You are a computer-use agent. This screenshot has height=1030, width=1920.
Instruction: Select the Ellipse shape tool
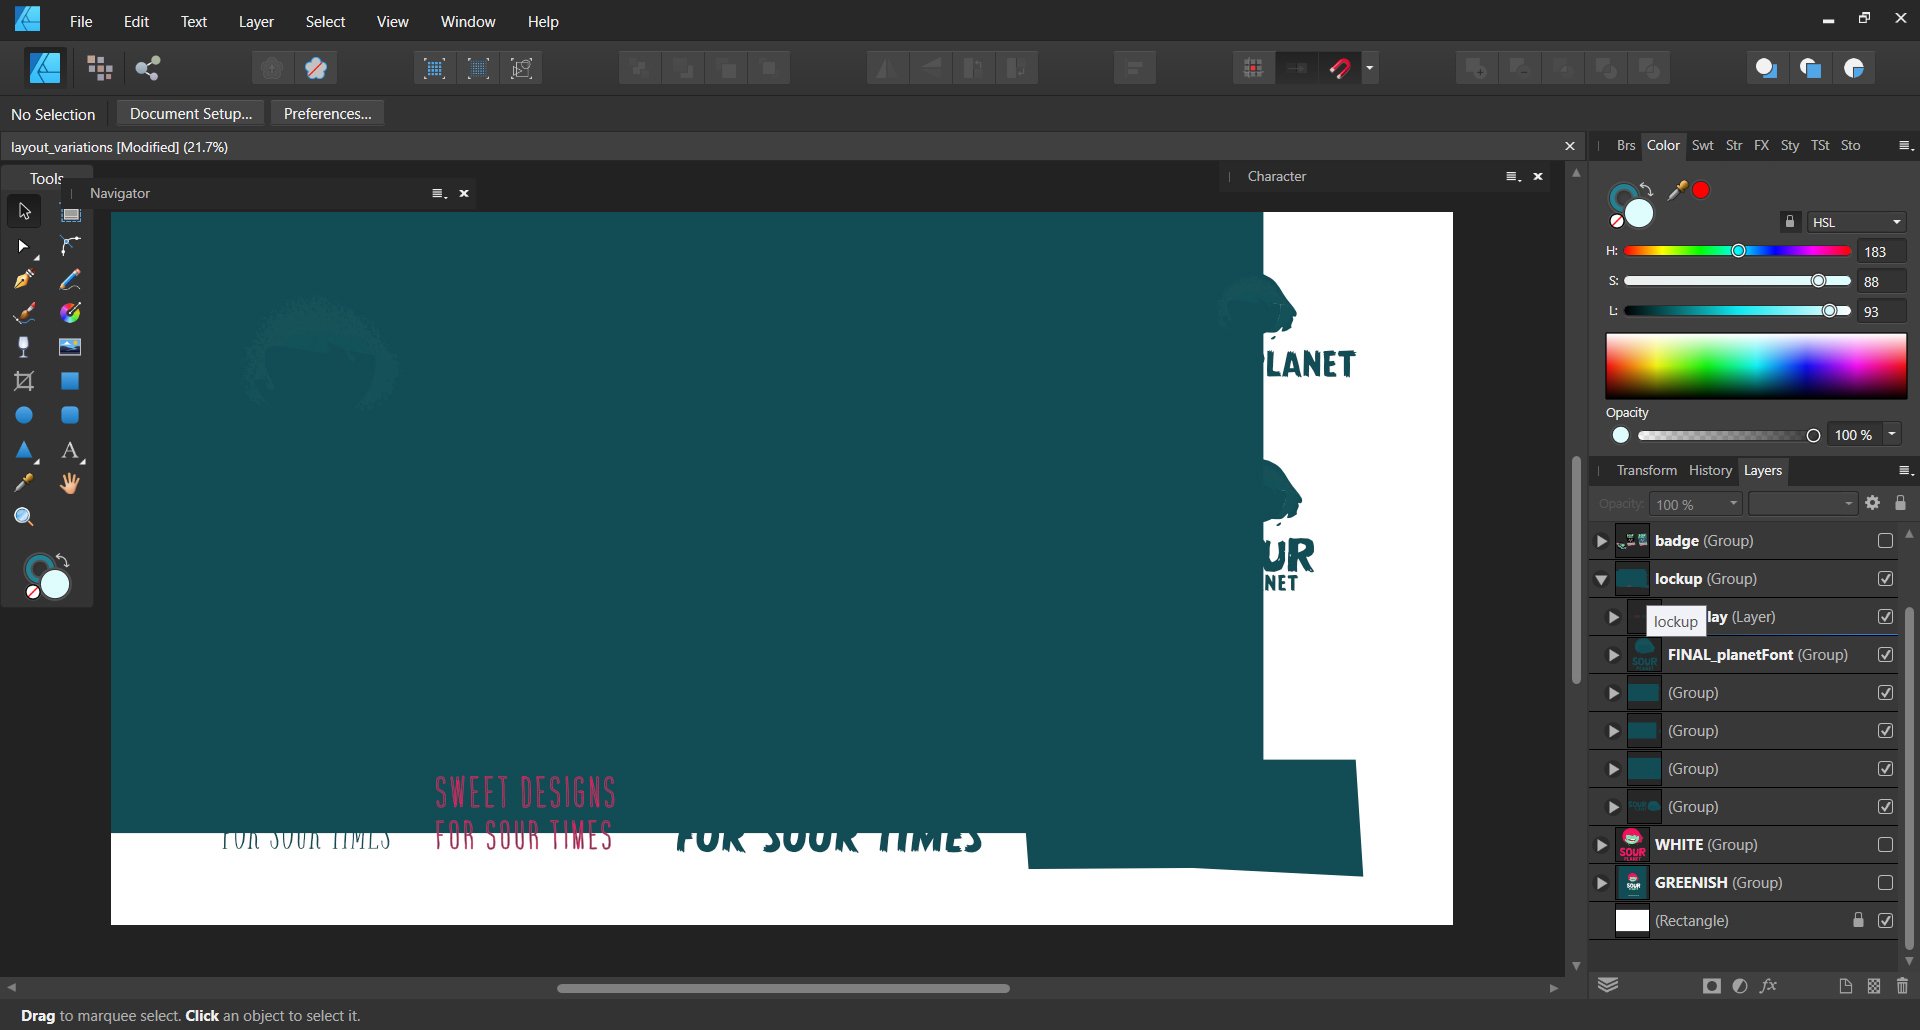(x=24, y=415)
